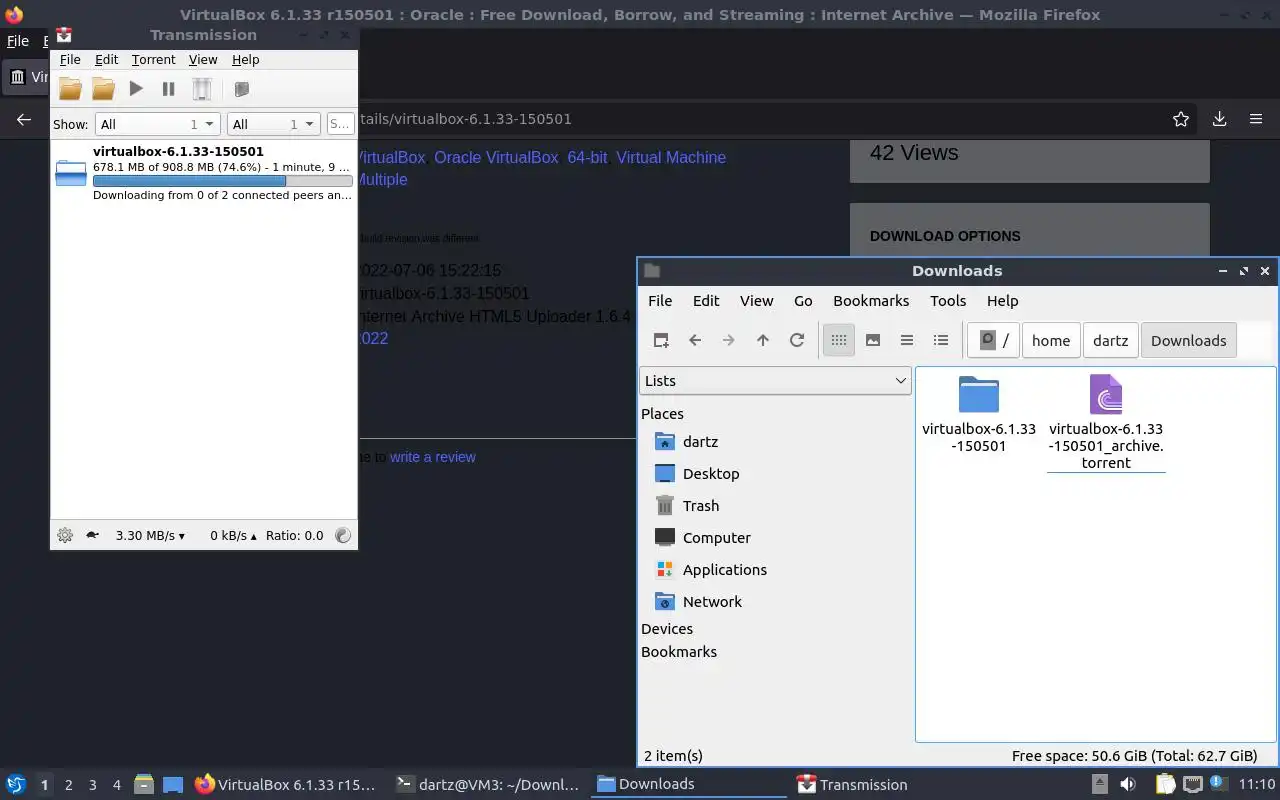
Task: Click the Firefox back arrow
Action: coord(24,119)
